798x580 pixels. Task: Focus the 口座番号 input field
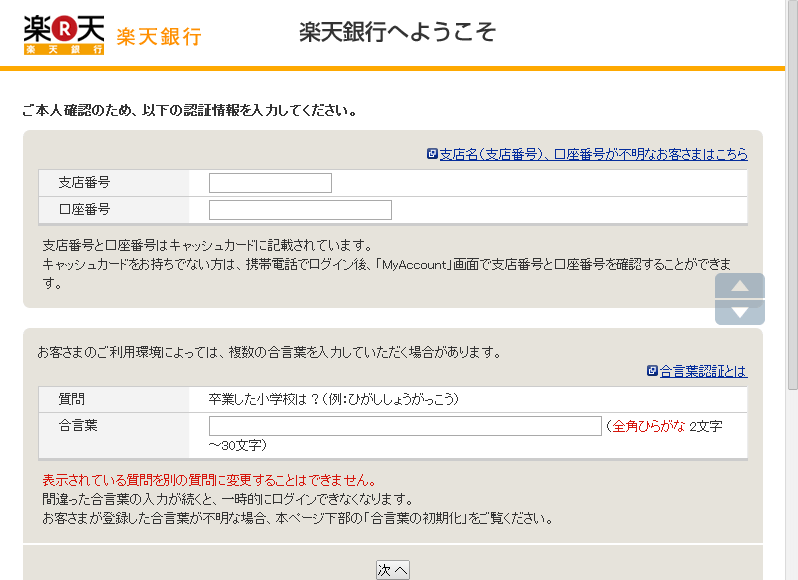[300, 210]
